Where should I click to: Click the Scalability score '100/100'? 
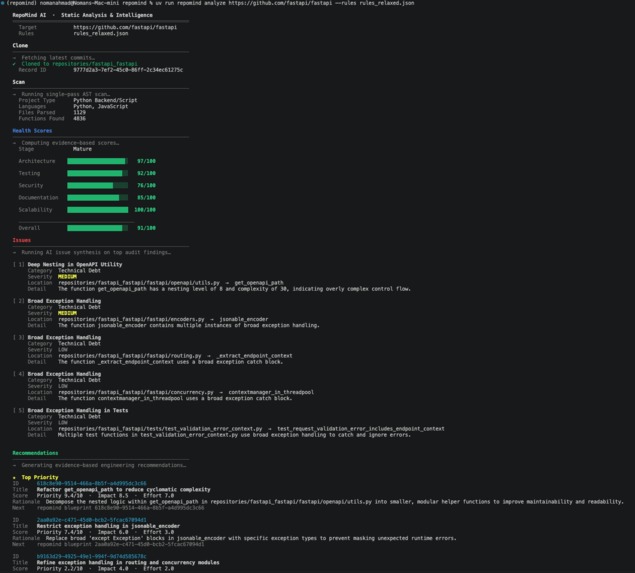click(x=145, y=209)
